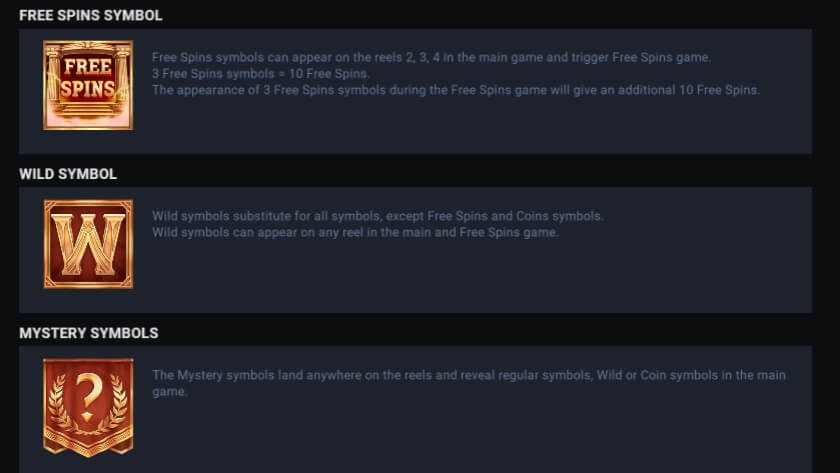Select the MYSTERY SYMBOLS heading
Image resolution: width=840 pixels, height=473 pixels.
point(89,333)
